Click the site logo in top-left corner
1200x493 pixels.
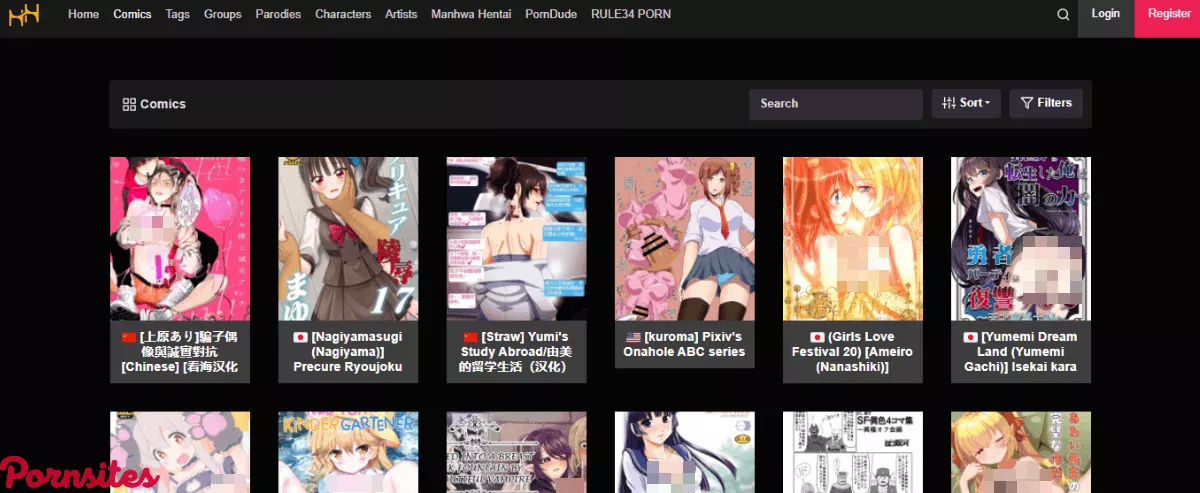point(24,15)
